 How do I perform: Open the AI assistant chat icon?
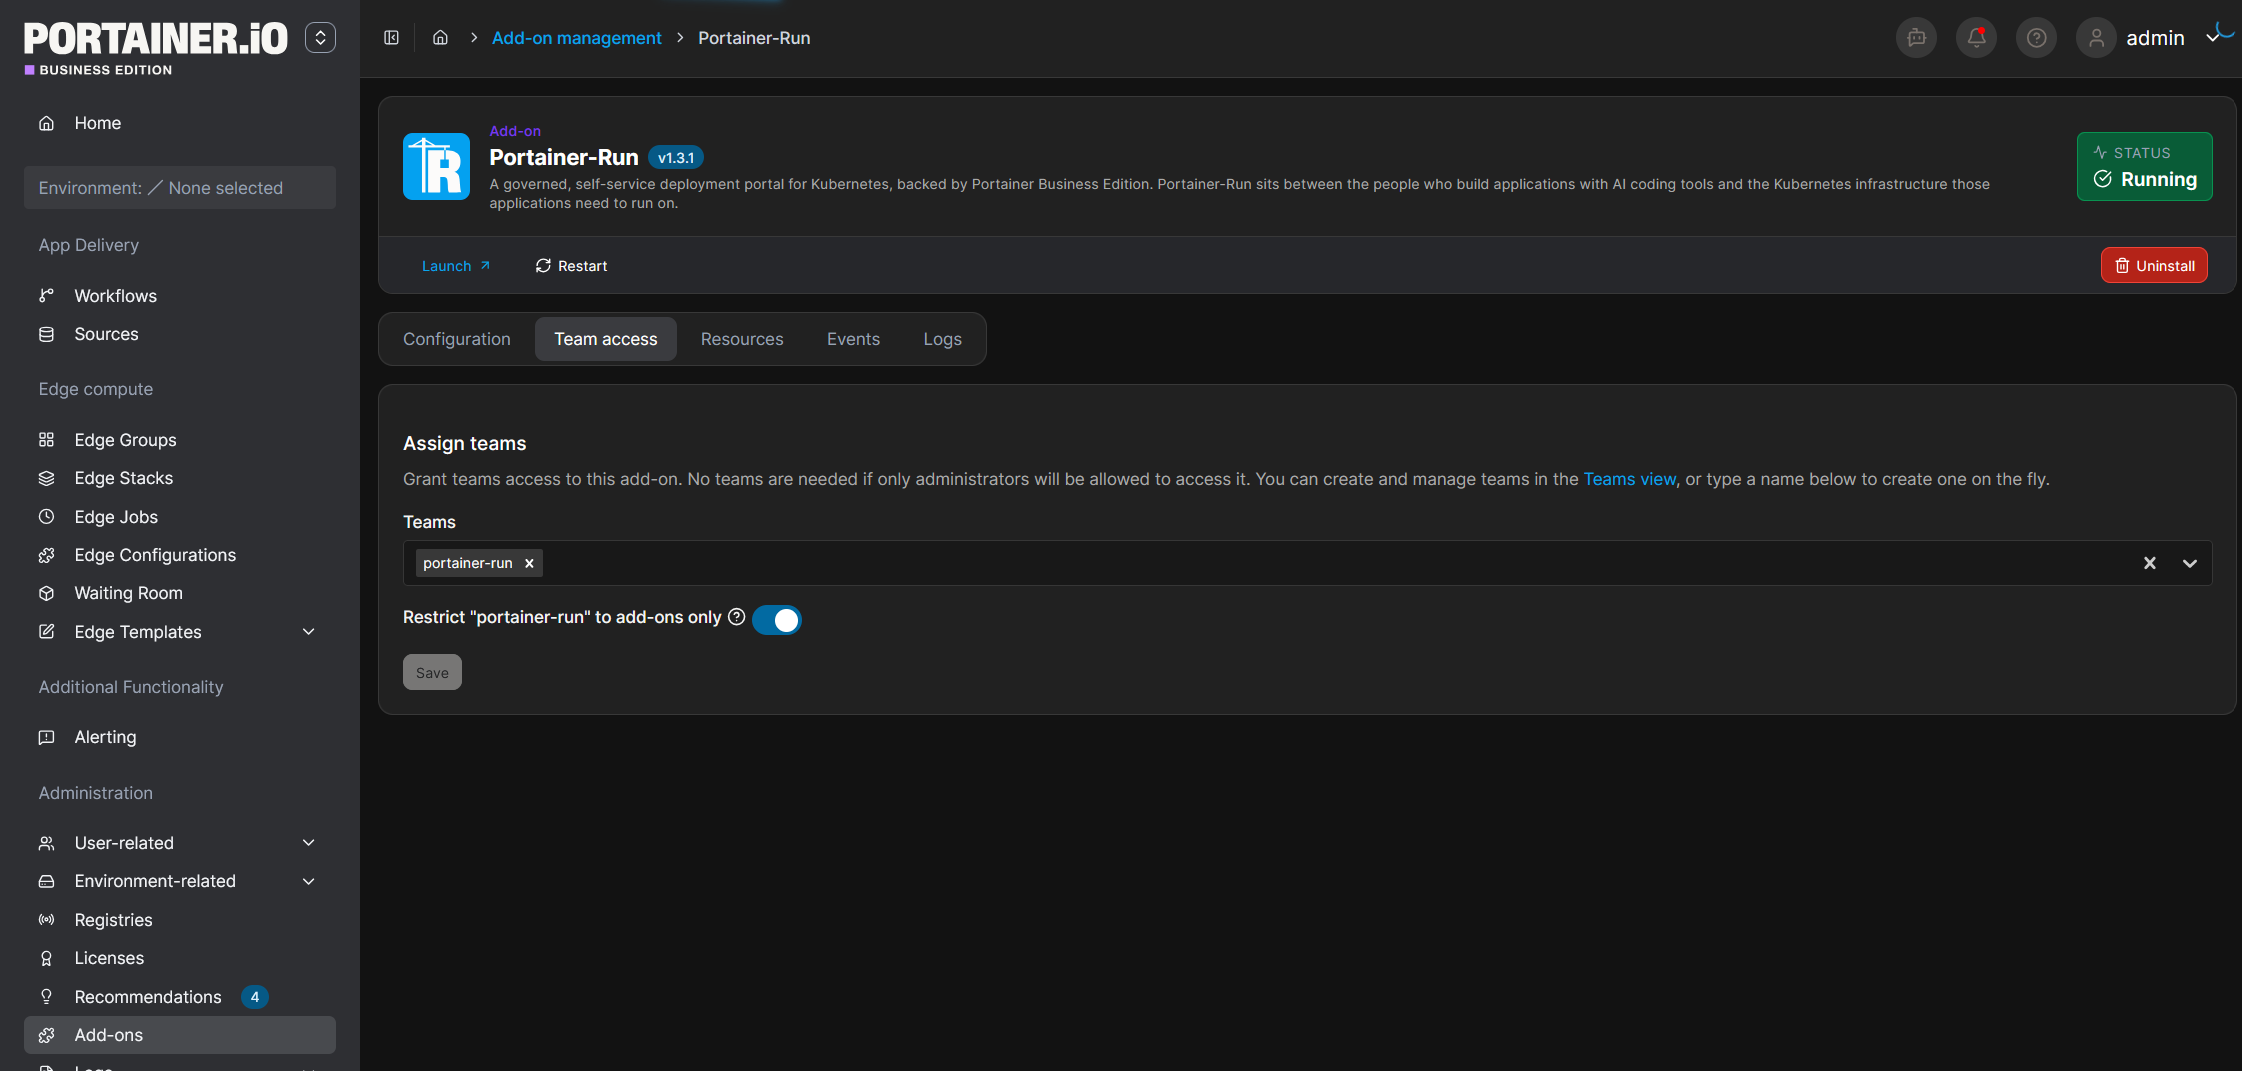(1916, 38)
